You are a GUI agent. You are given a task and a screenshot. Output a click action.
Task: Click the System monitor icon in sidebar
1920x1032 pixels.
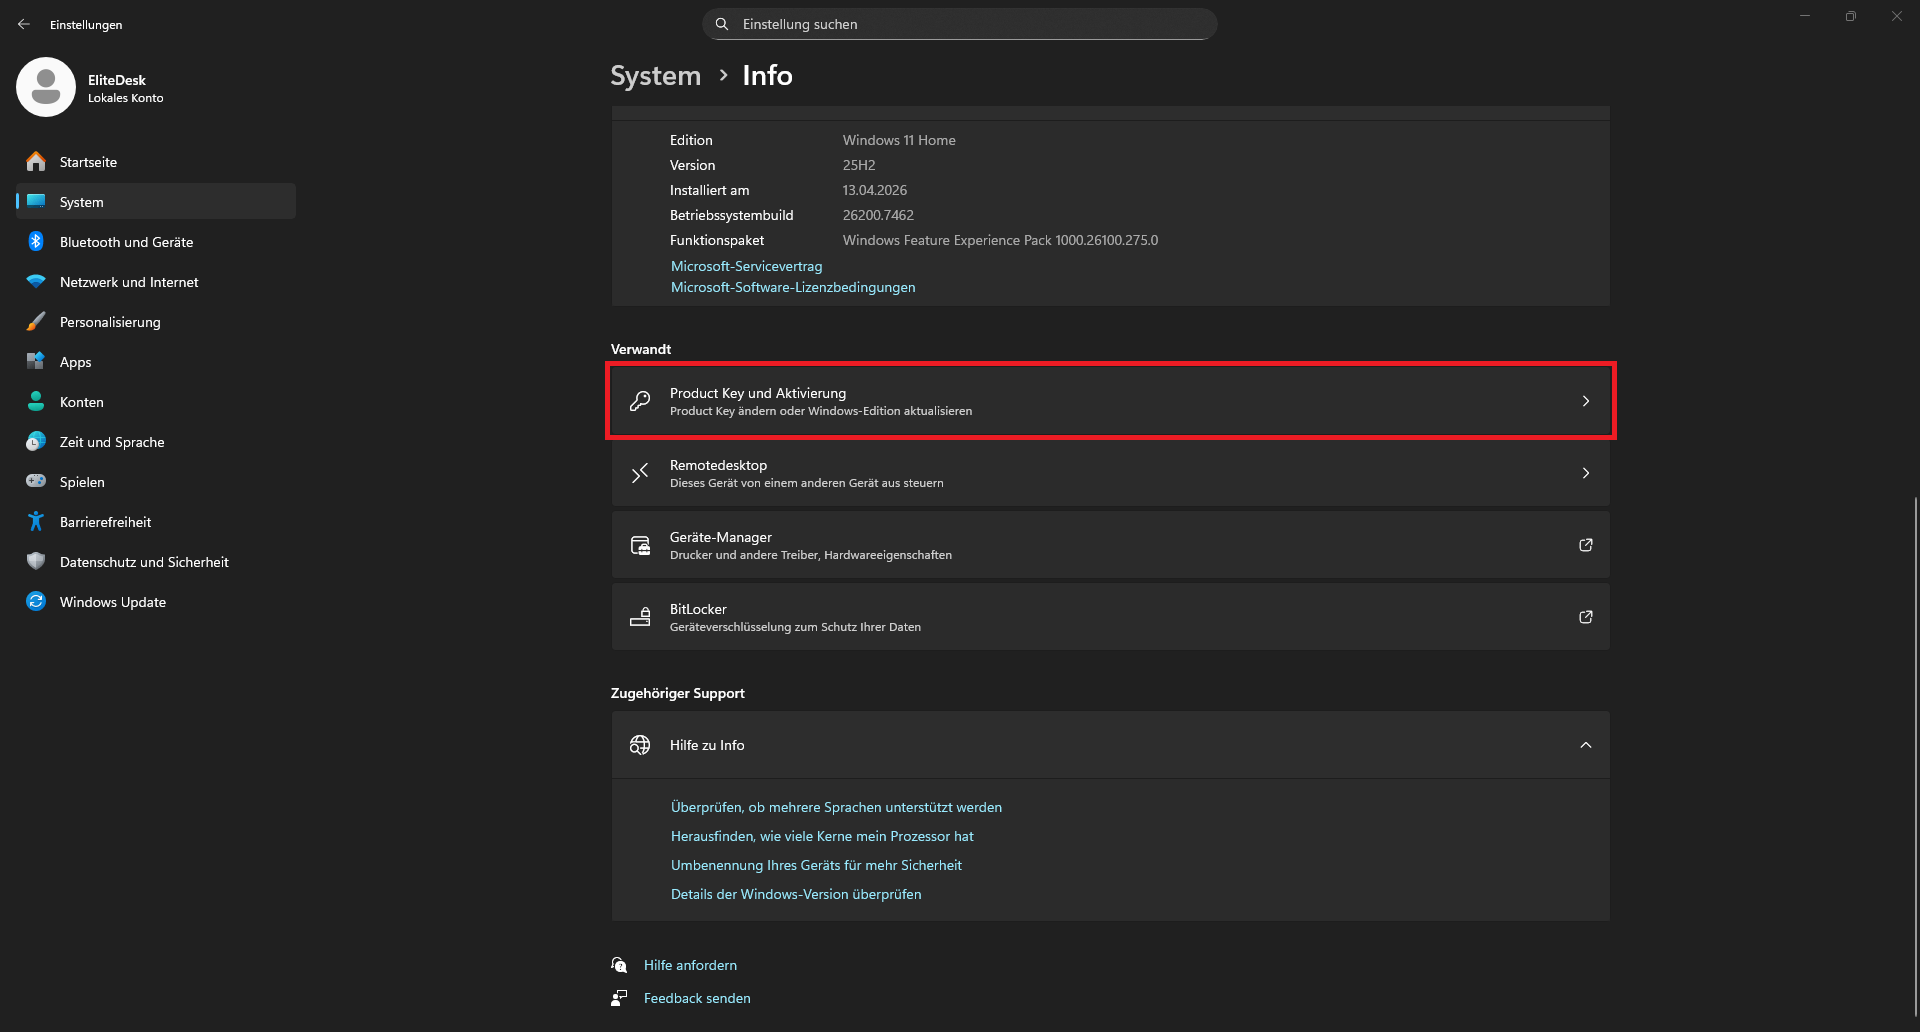36,201
